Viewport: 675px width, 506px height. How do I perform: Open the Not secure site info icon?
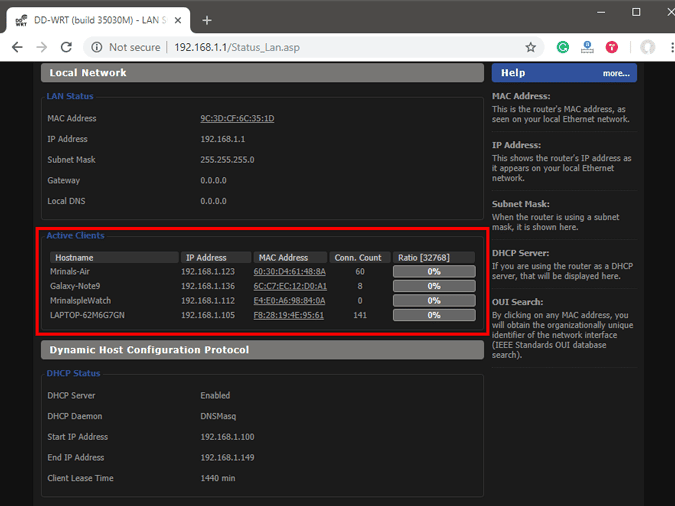[x=97, y=47]
